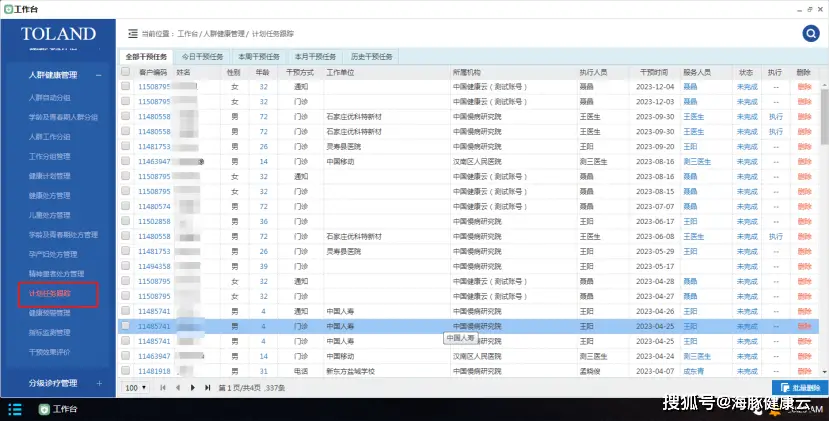Click 删除 in the 2023-12-04 row

[x=804, y=87]
